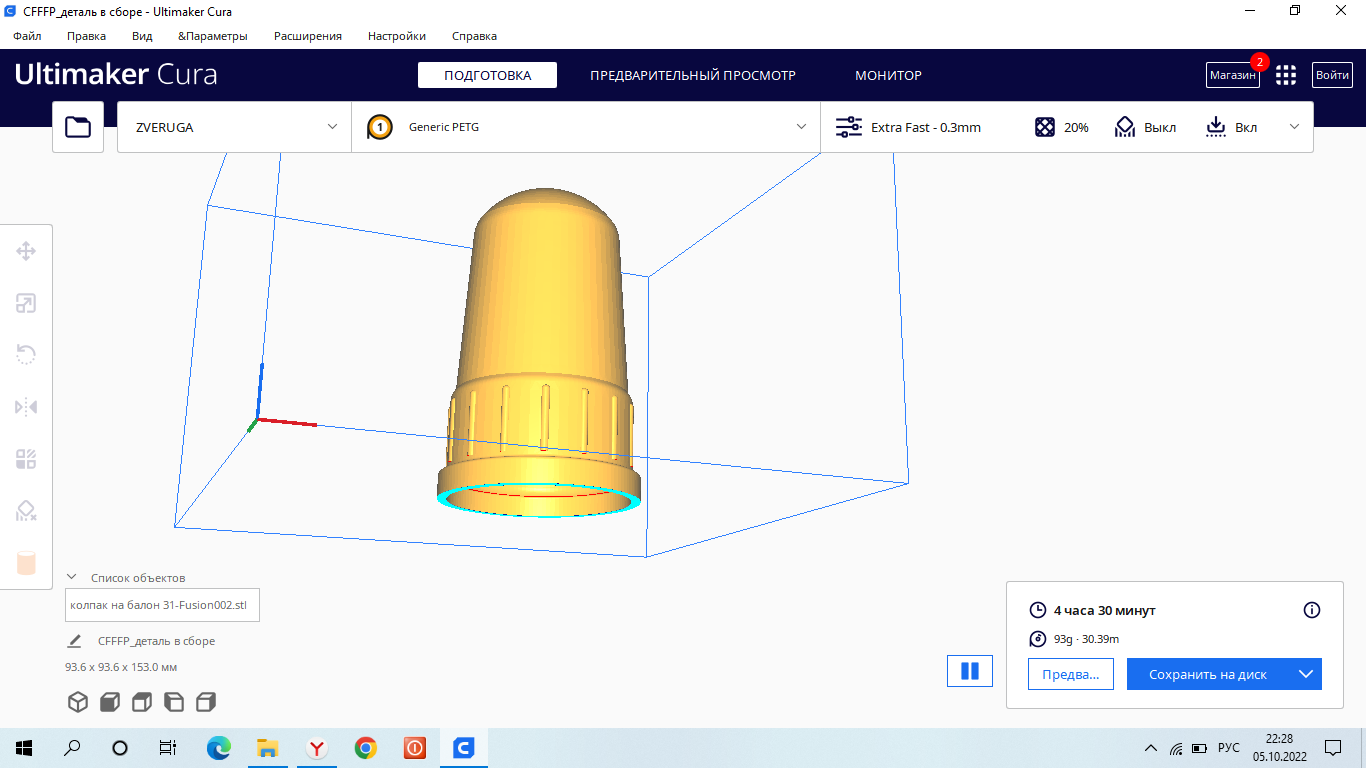Image resolution: width=1366 pixels, height=768 pixels.
Task: Select the Rotate tool
Action: [27, 355]
